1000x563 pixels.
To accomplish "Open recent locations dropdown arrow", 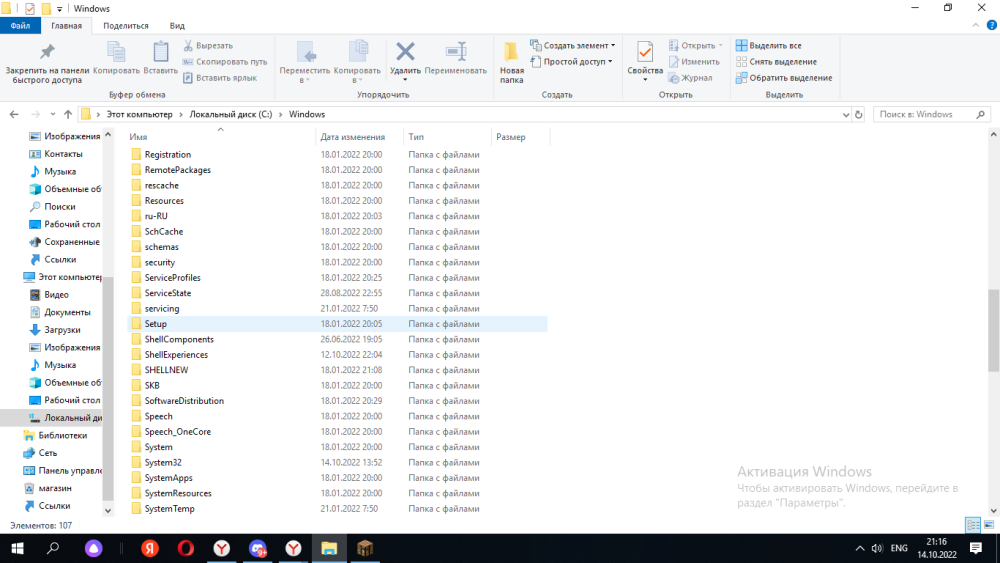I will coord(53,115).
